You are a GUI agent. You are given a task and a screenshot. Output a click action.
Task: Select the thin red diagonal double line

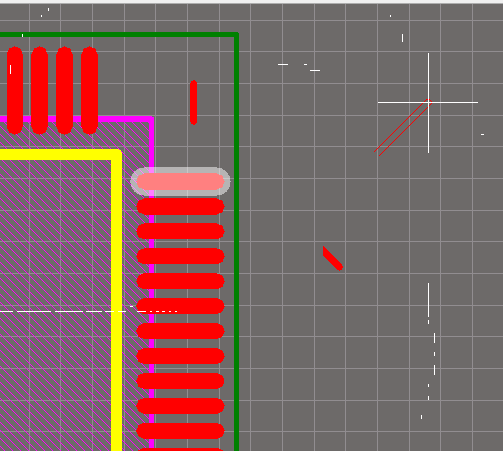[x=401, y=128]
